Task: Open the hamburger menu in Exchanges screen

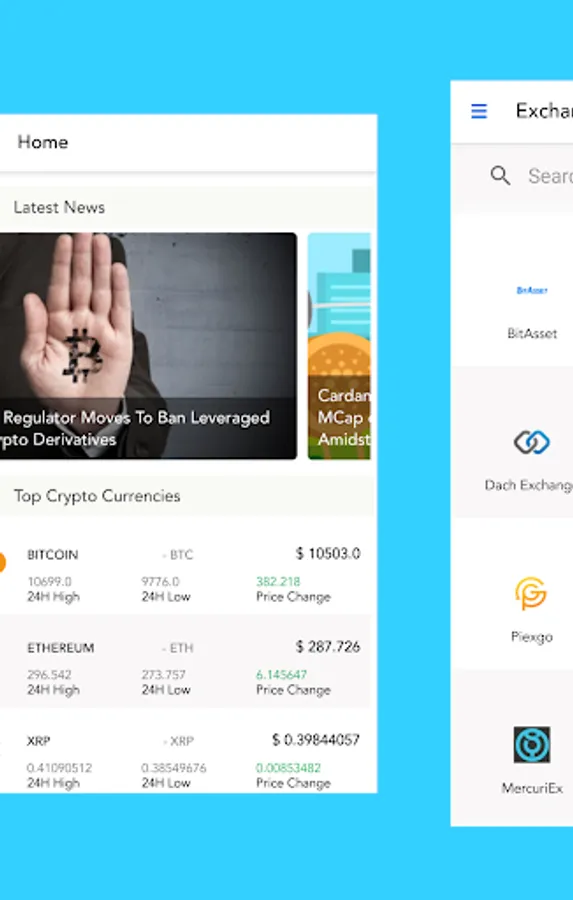Action: point(479,111)
